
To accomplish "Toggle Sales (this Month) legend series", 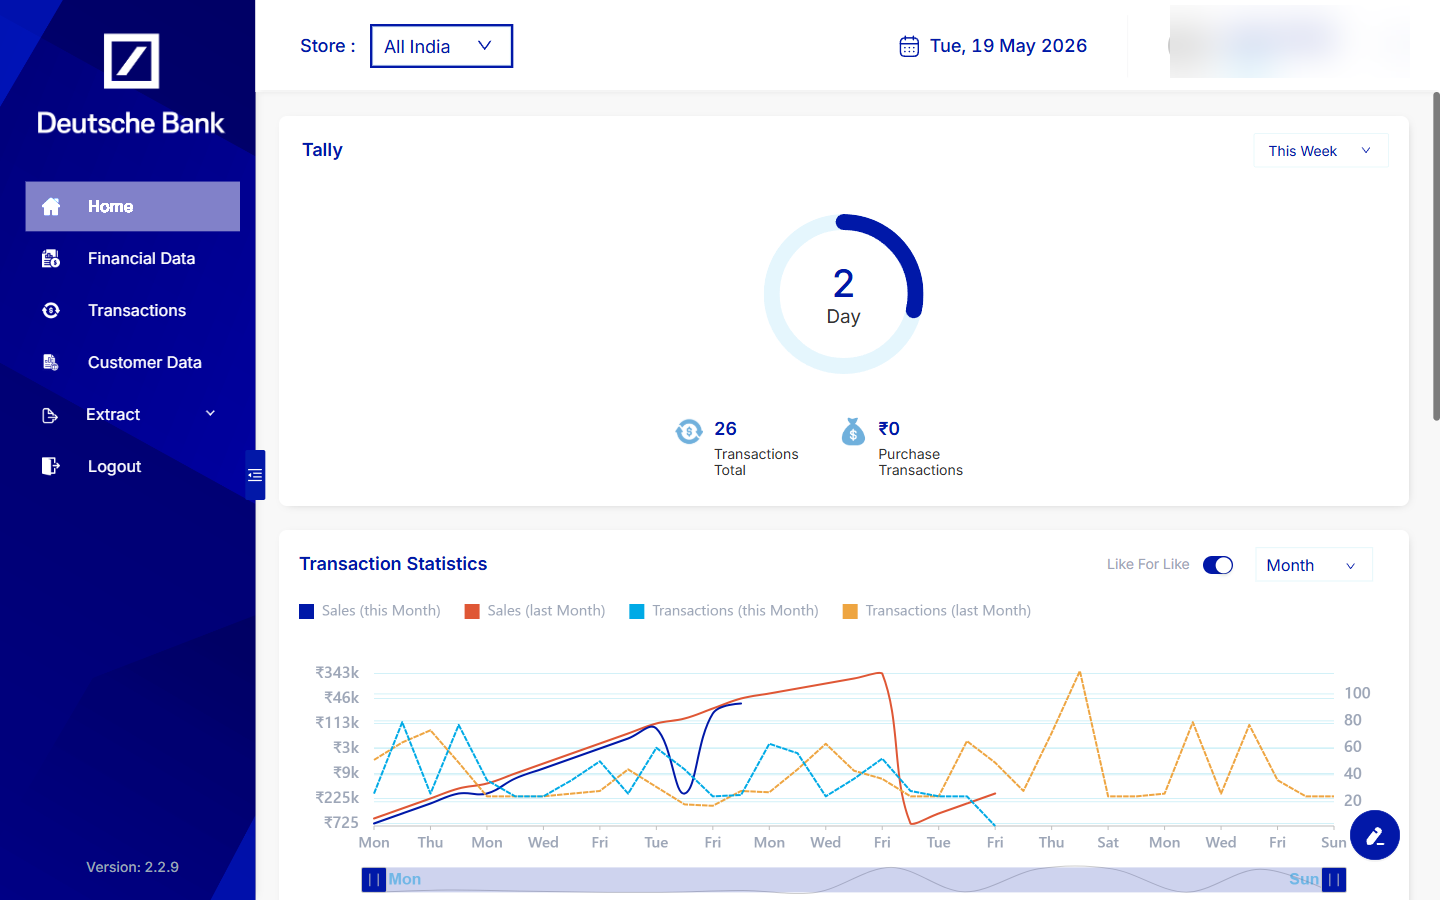I will click(370, 611).
